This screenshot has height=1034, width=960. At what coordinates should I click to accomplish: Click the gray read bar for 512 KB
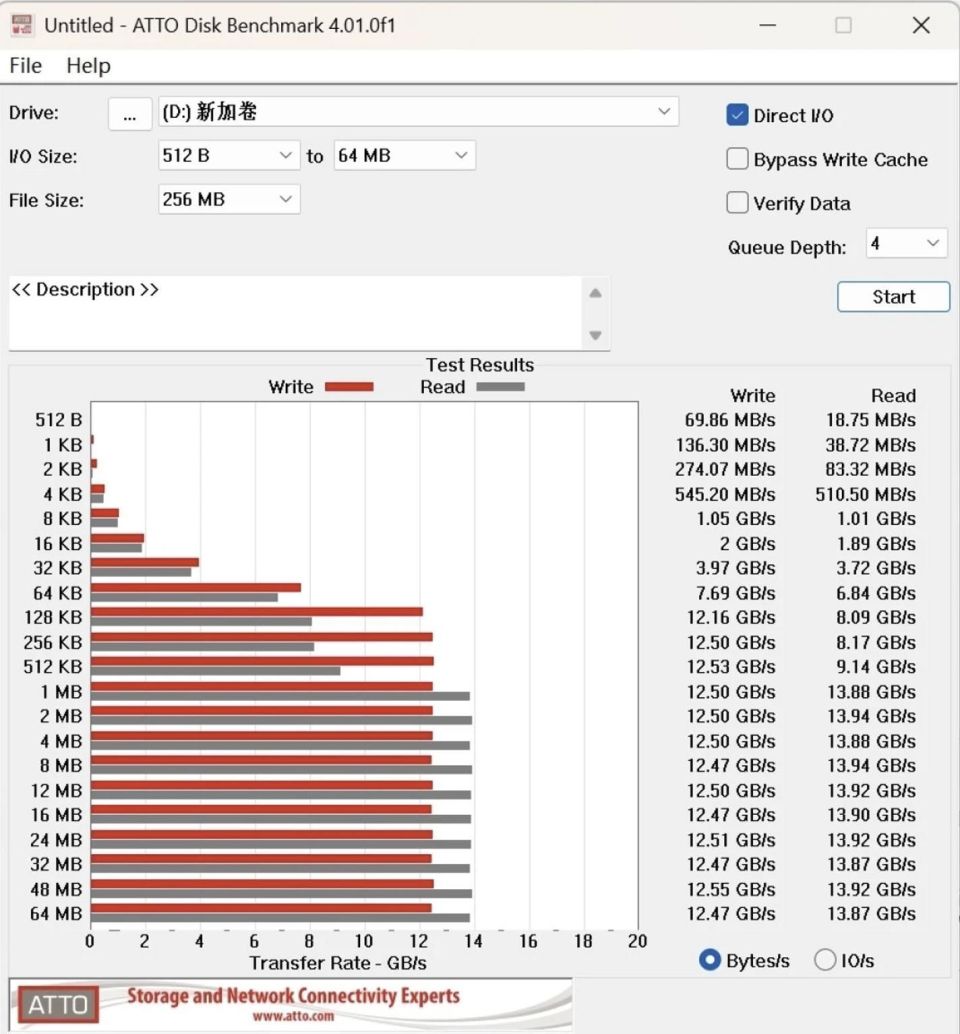point(216,671)
